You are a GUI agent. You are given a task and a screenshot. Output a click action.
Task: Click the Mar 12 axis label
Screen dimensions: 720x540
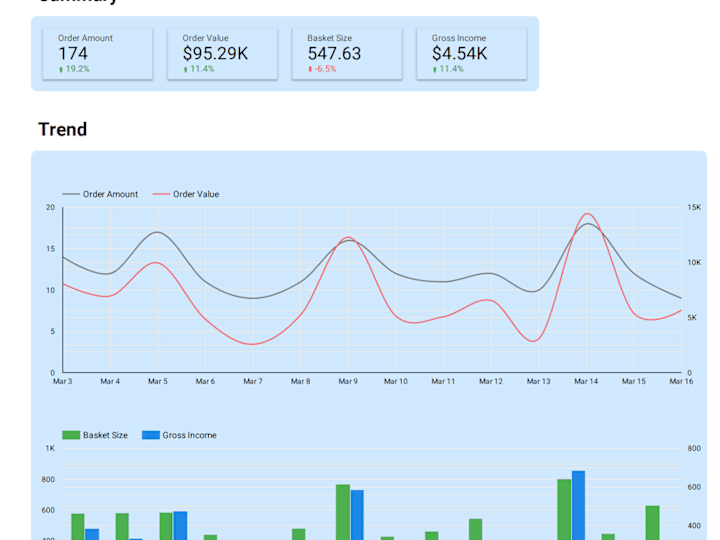tap(491, 381)
